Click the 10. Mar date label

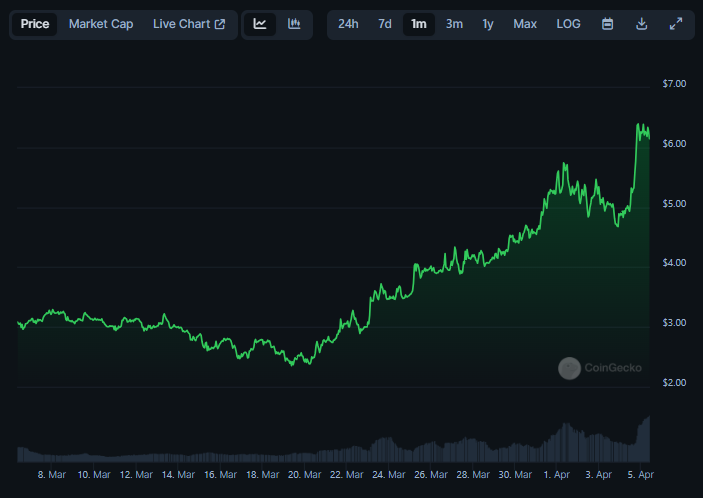point(94,475)
